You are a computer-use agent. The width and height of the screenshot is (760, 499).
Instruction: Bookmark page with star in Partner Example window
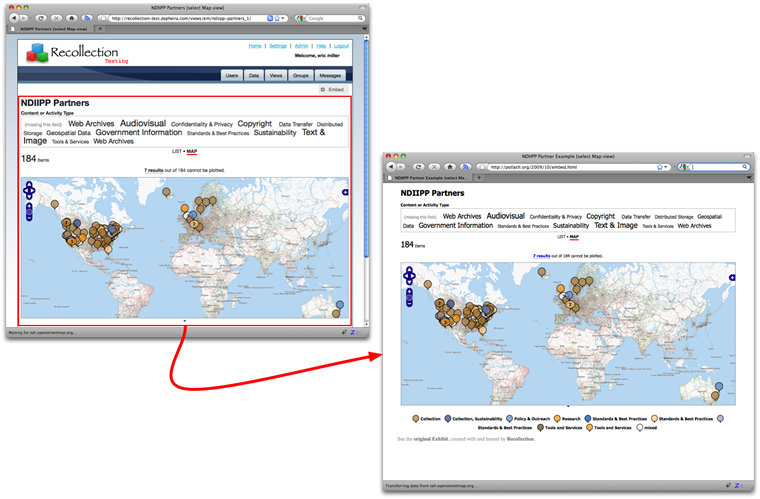tap(659, 167)
